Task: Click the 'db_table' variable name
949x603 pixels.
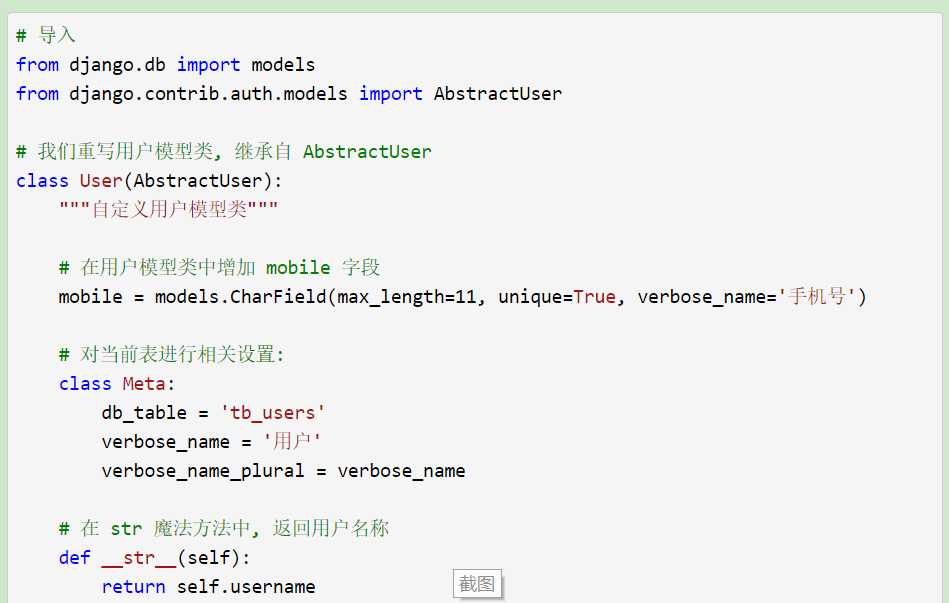Action: (144, 413)
